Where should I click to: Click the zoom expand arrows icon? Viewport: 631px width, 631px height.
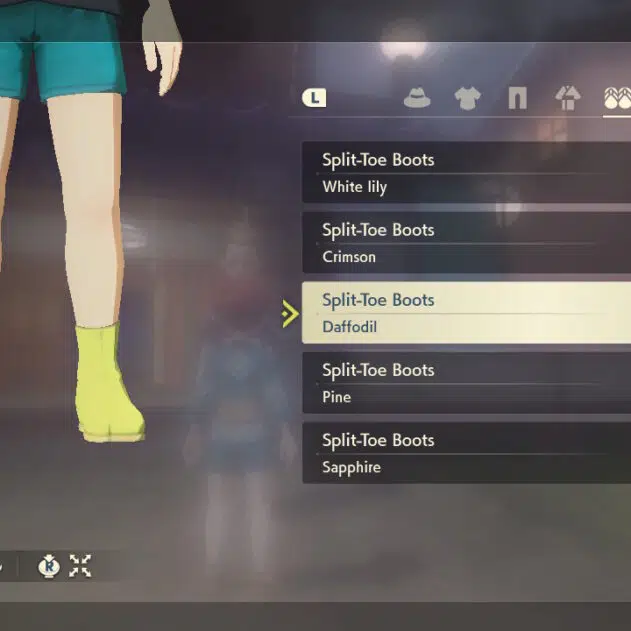tap(80, 565)
